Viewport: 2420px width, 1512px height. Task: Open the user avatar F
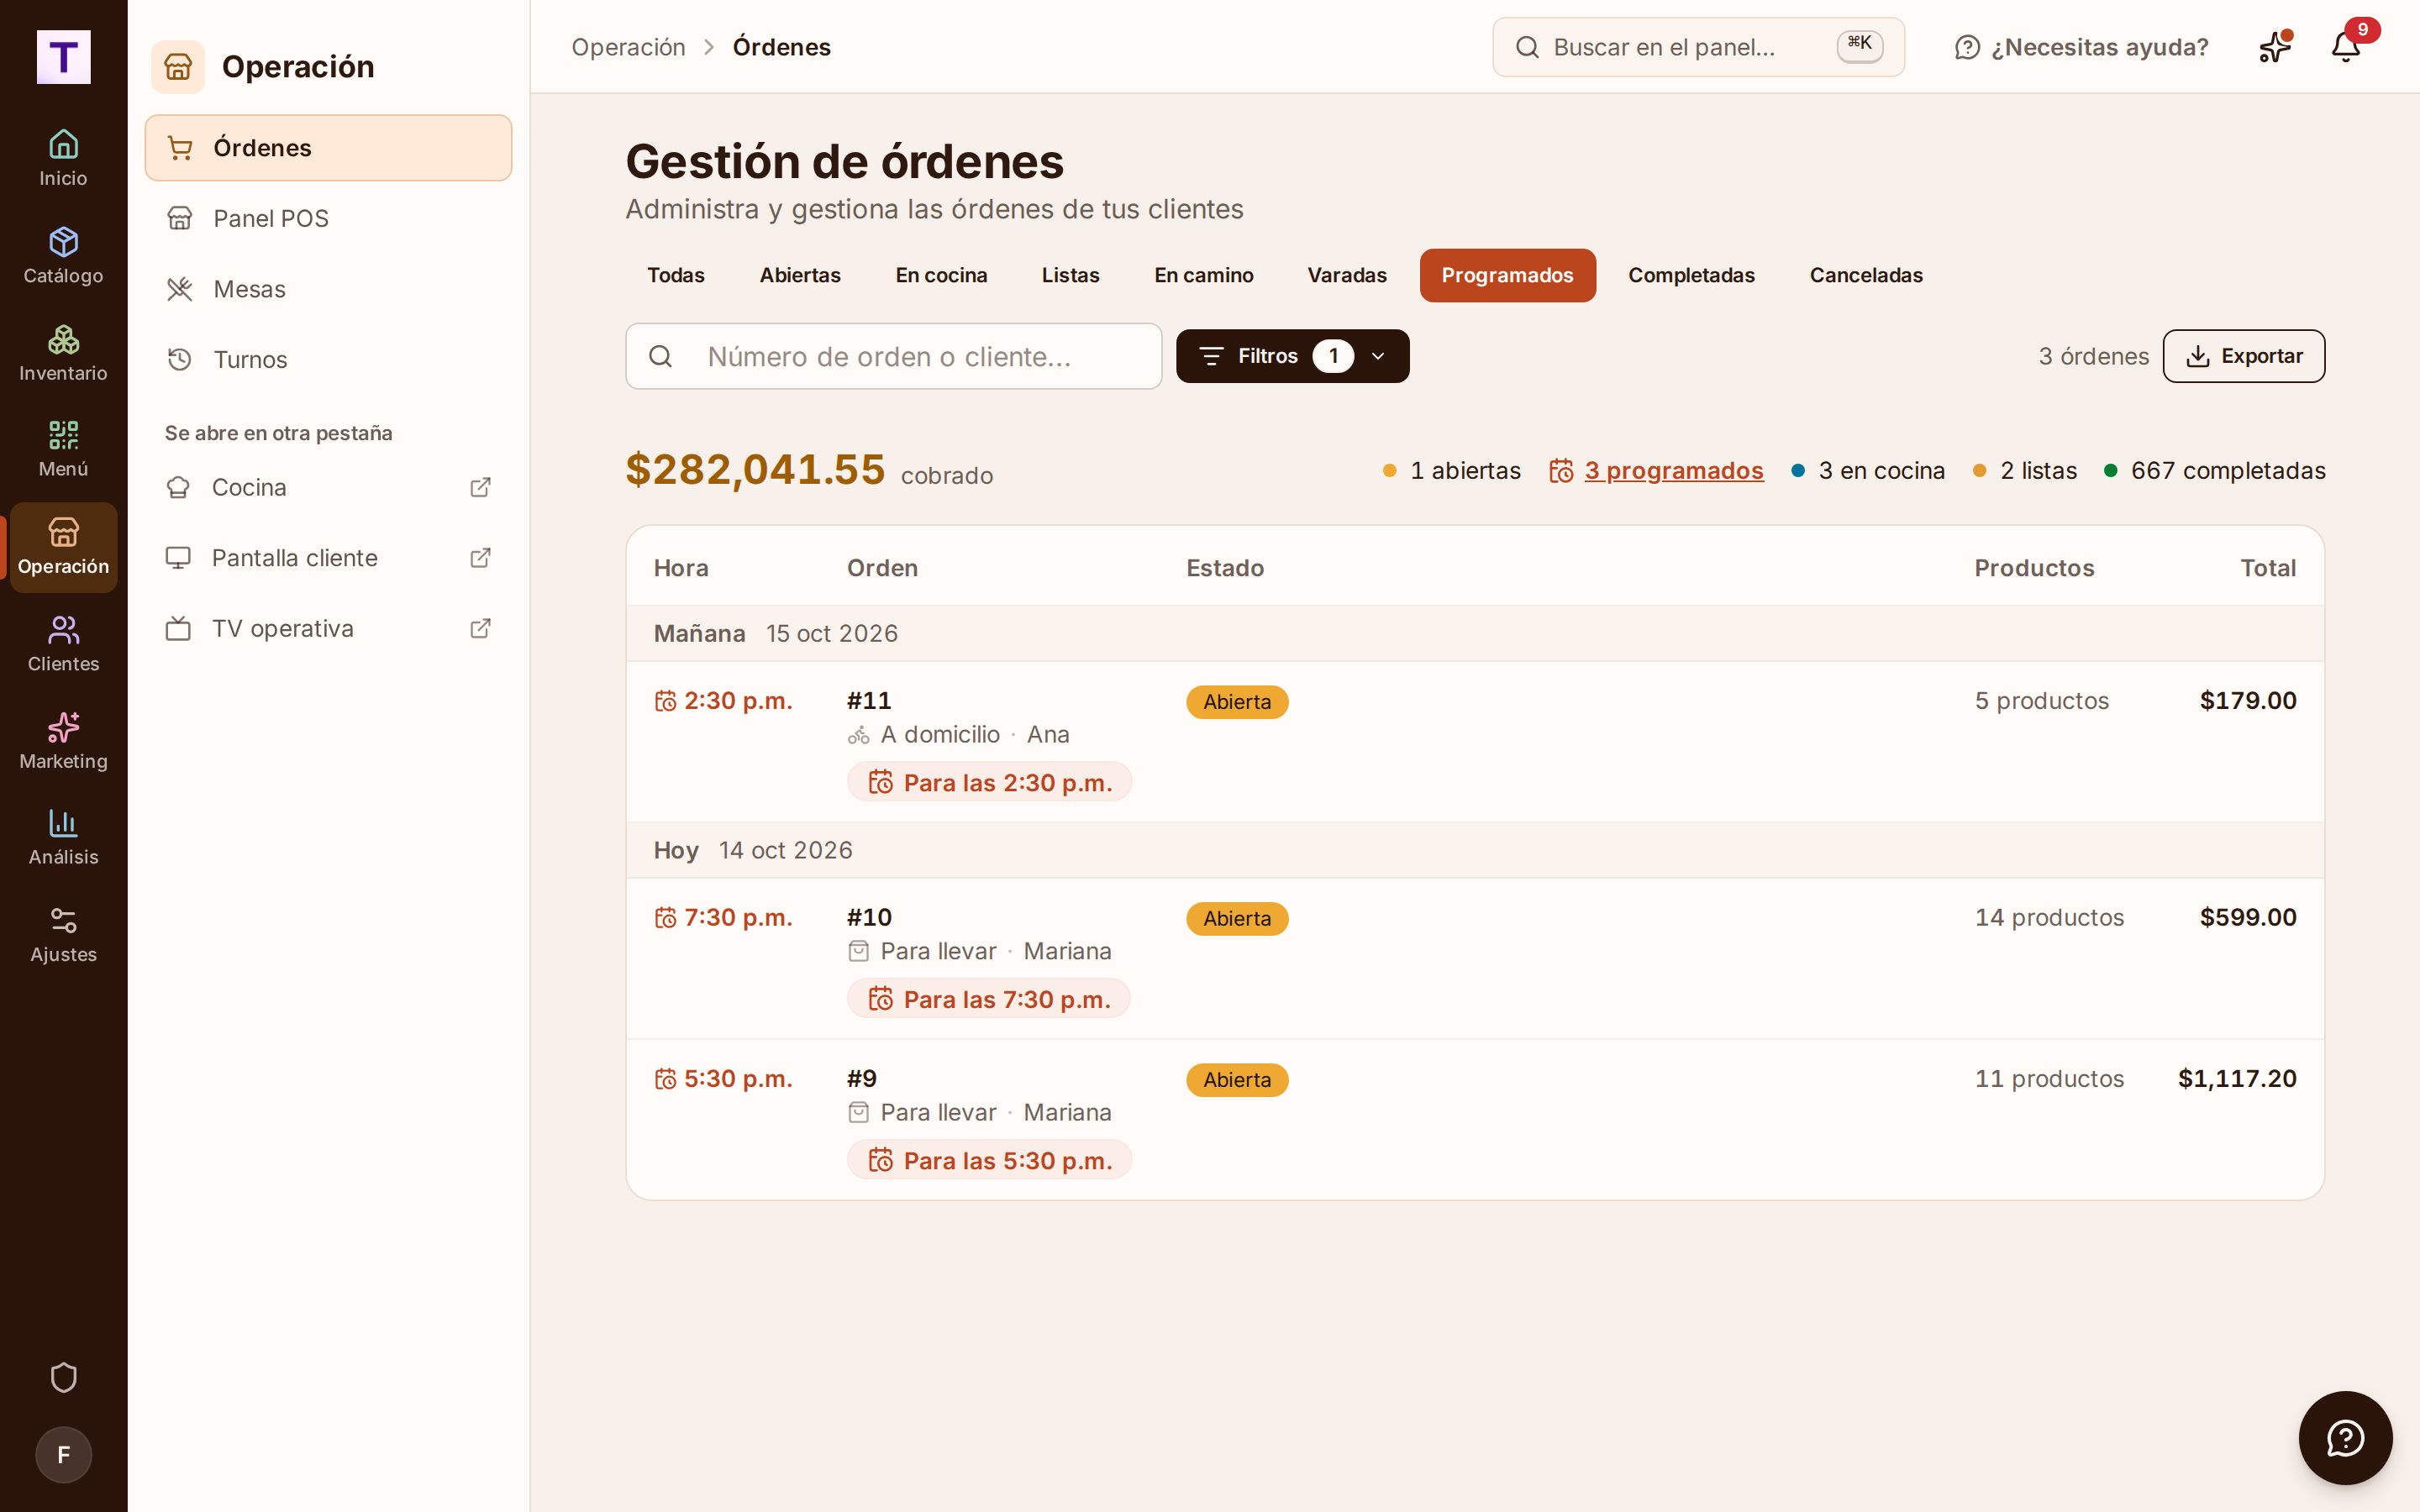coord(63,1454)
